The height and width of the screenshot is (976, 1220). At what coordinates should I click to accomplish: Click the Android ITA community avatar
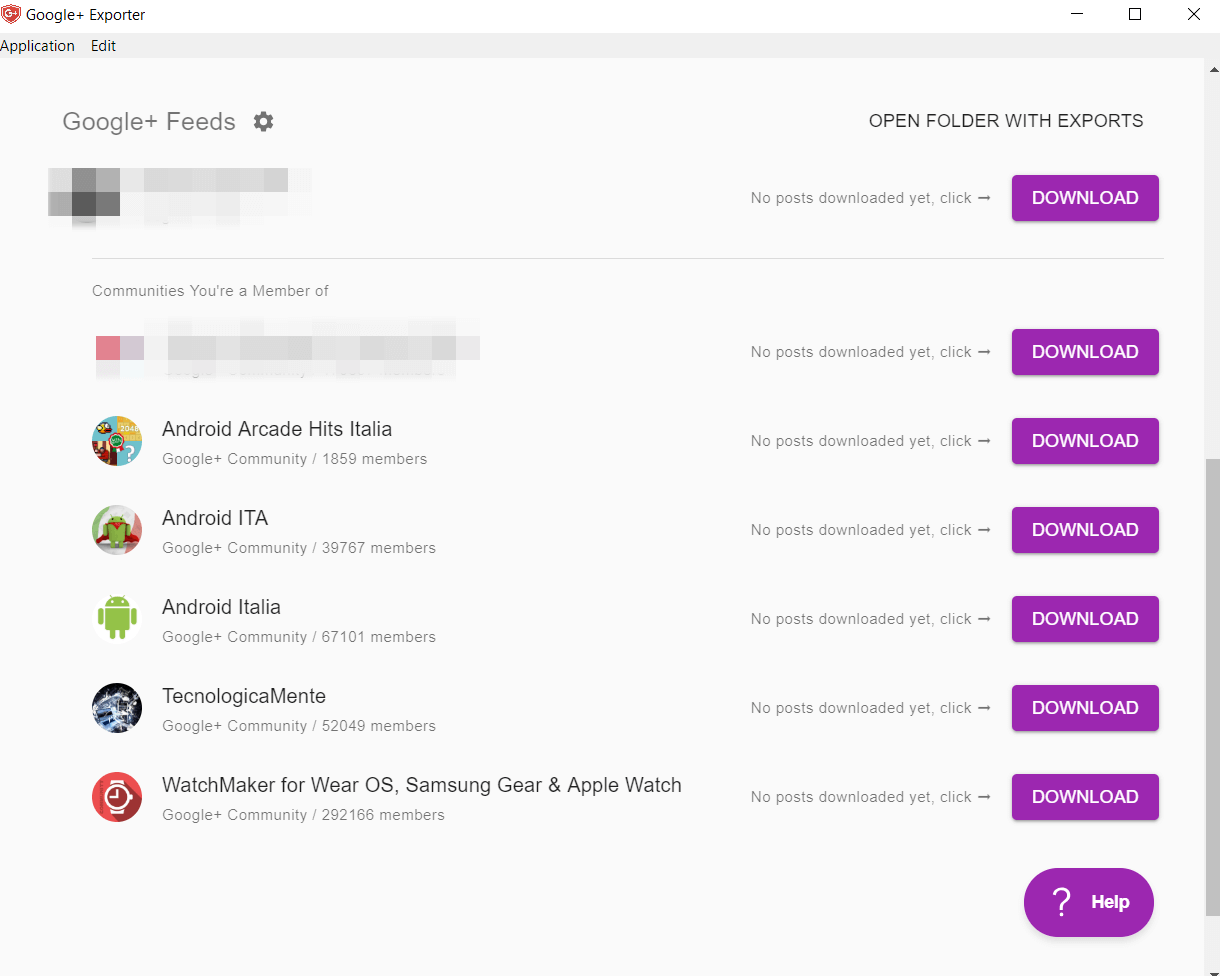point(117,530)
